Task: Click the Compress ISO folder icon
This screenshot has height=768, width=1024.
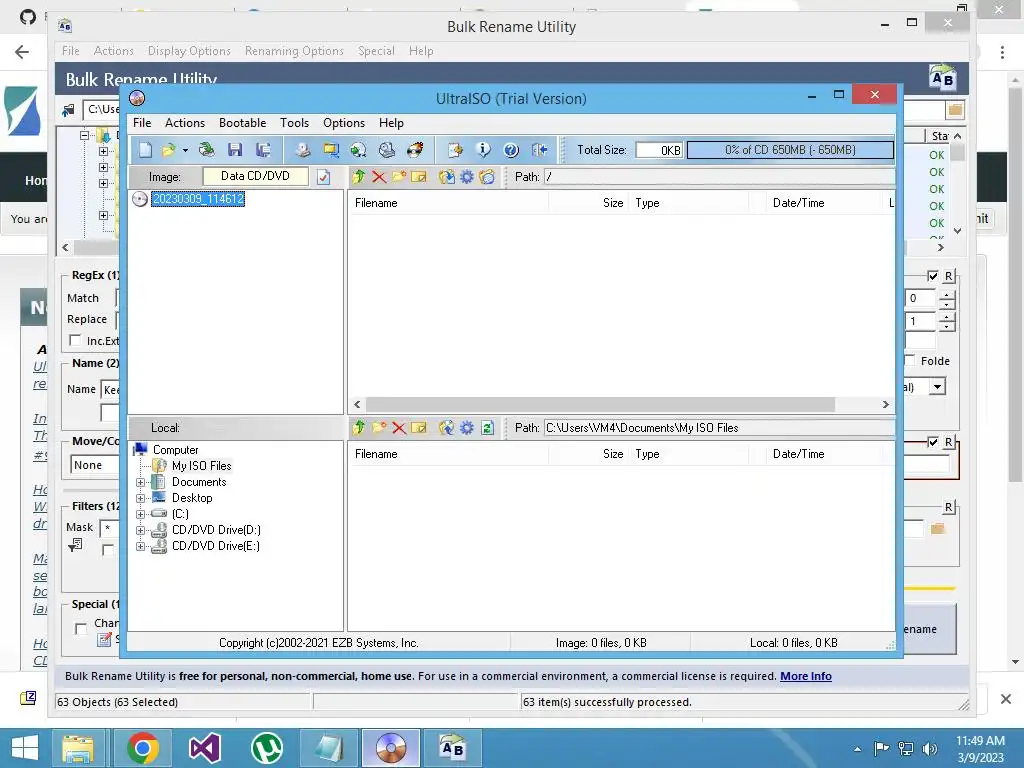Action: point(331,150)
